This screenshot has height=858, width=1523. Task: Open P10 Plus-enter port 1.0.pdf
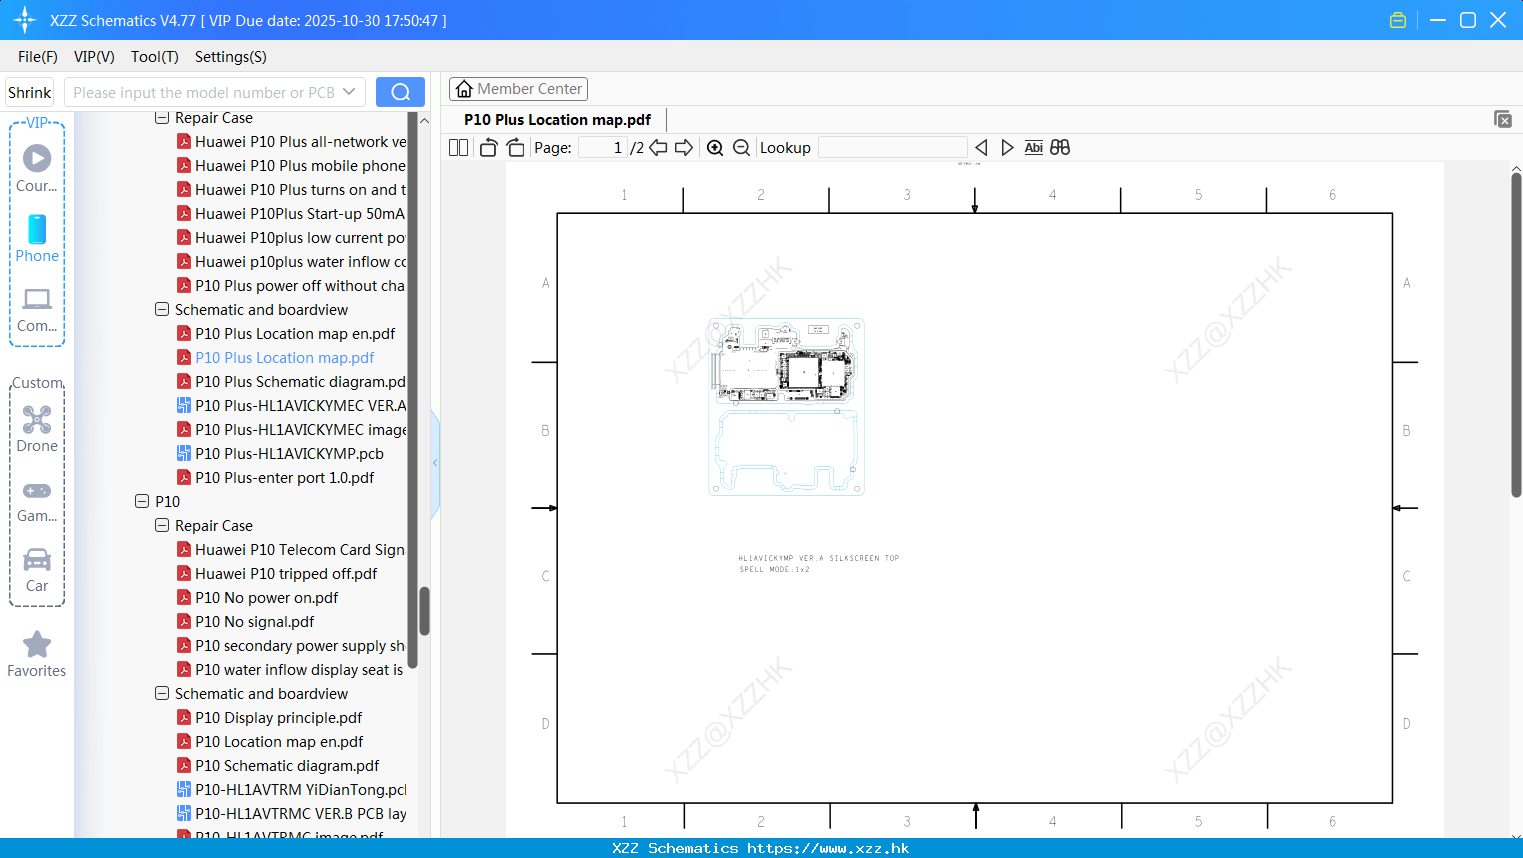(275, 477)
